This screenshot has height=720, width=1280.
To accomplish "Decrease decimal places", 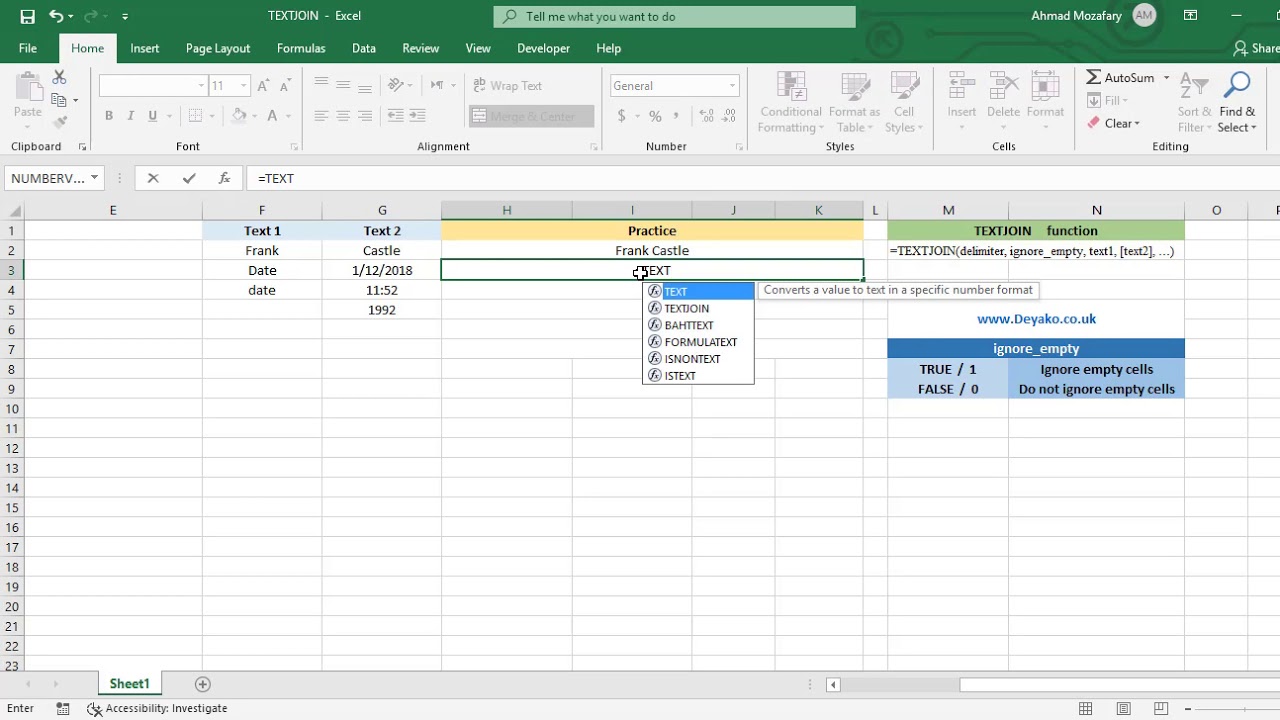I will [729, 116].
